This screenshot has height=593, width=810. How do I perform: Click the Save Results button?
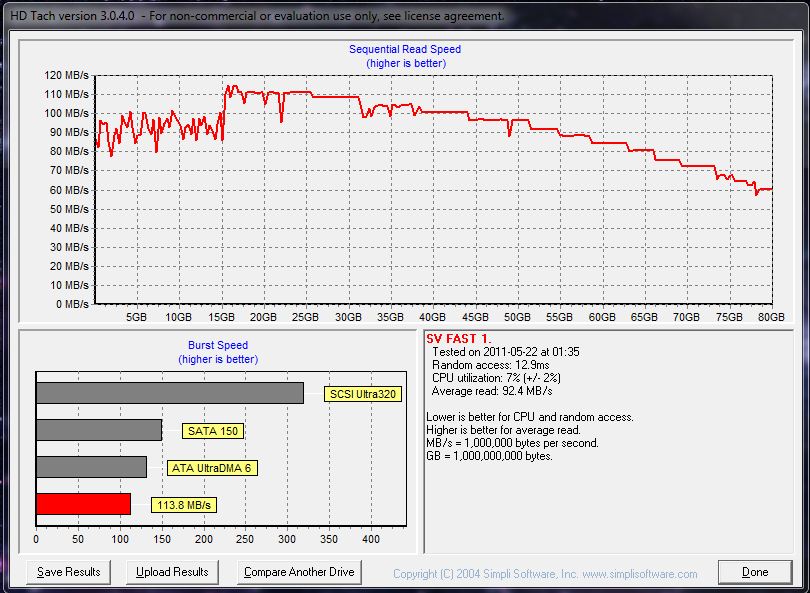point(69,572)
